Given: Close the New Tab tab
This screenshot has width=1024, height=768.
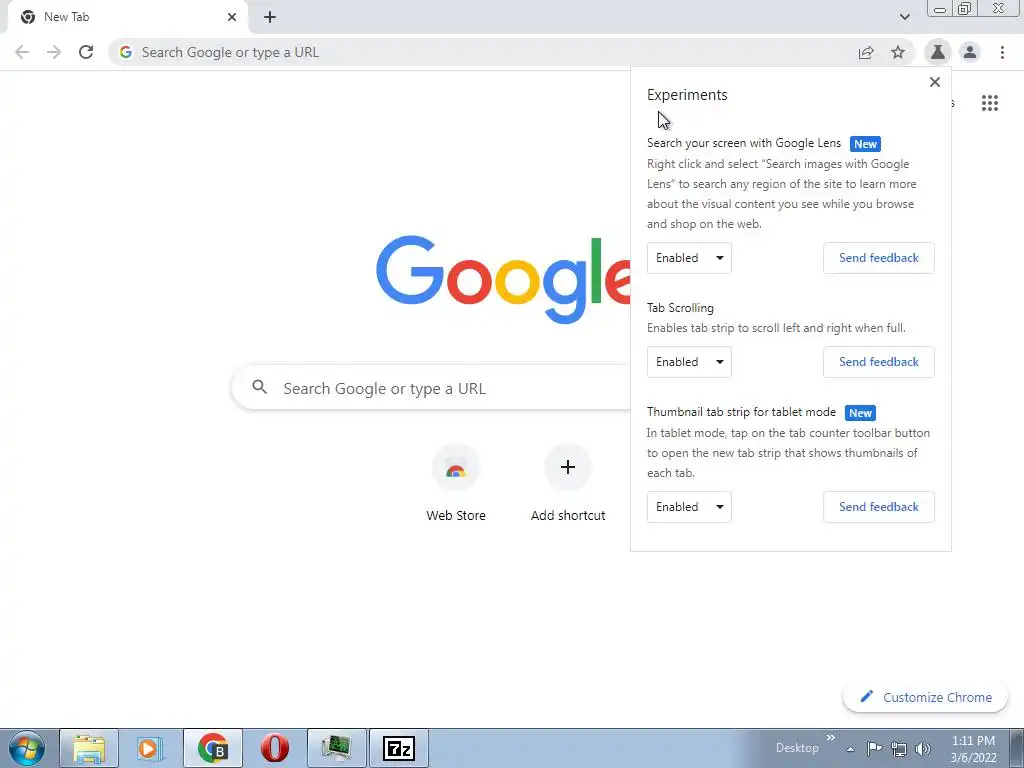Looking at the screenshot, I should coord(232,17).
